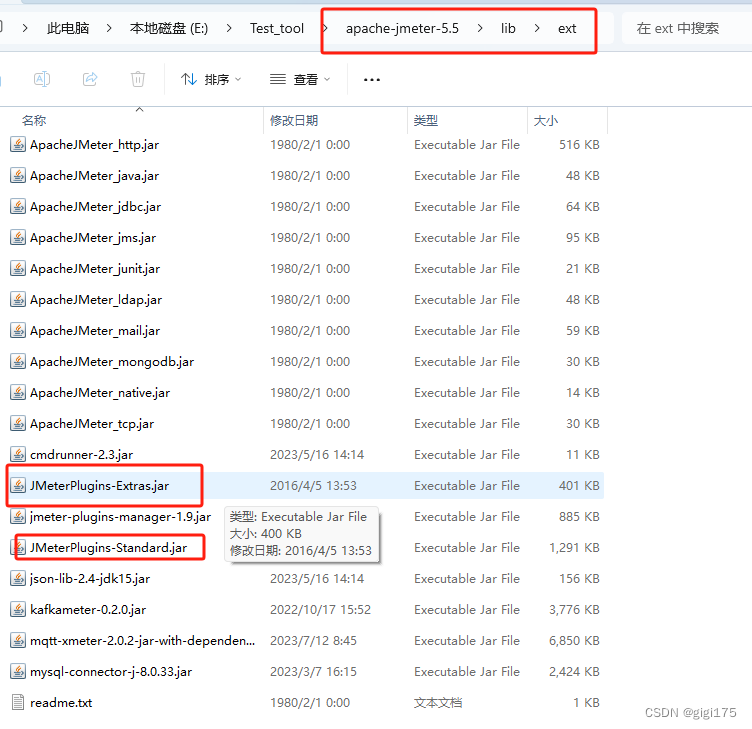
Task: Click the share icon in toolbar
Action: pyautogui.click(x=90, y=79)
